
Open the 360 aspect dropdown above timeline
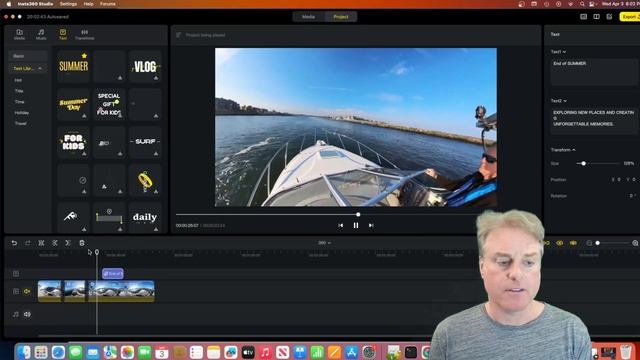(324, 243)
